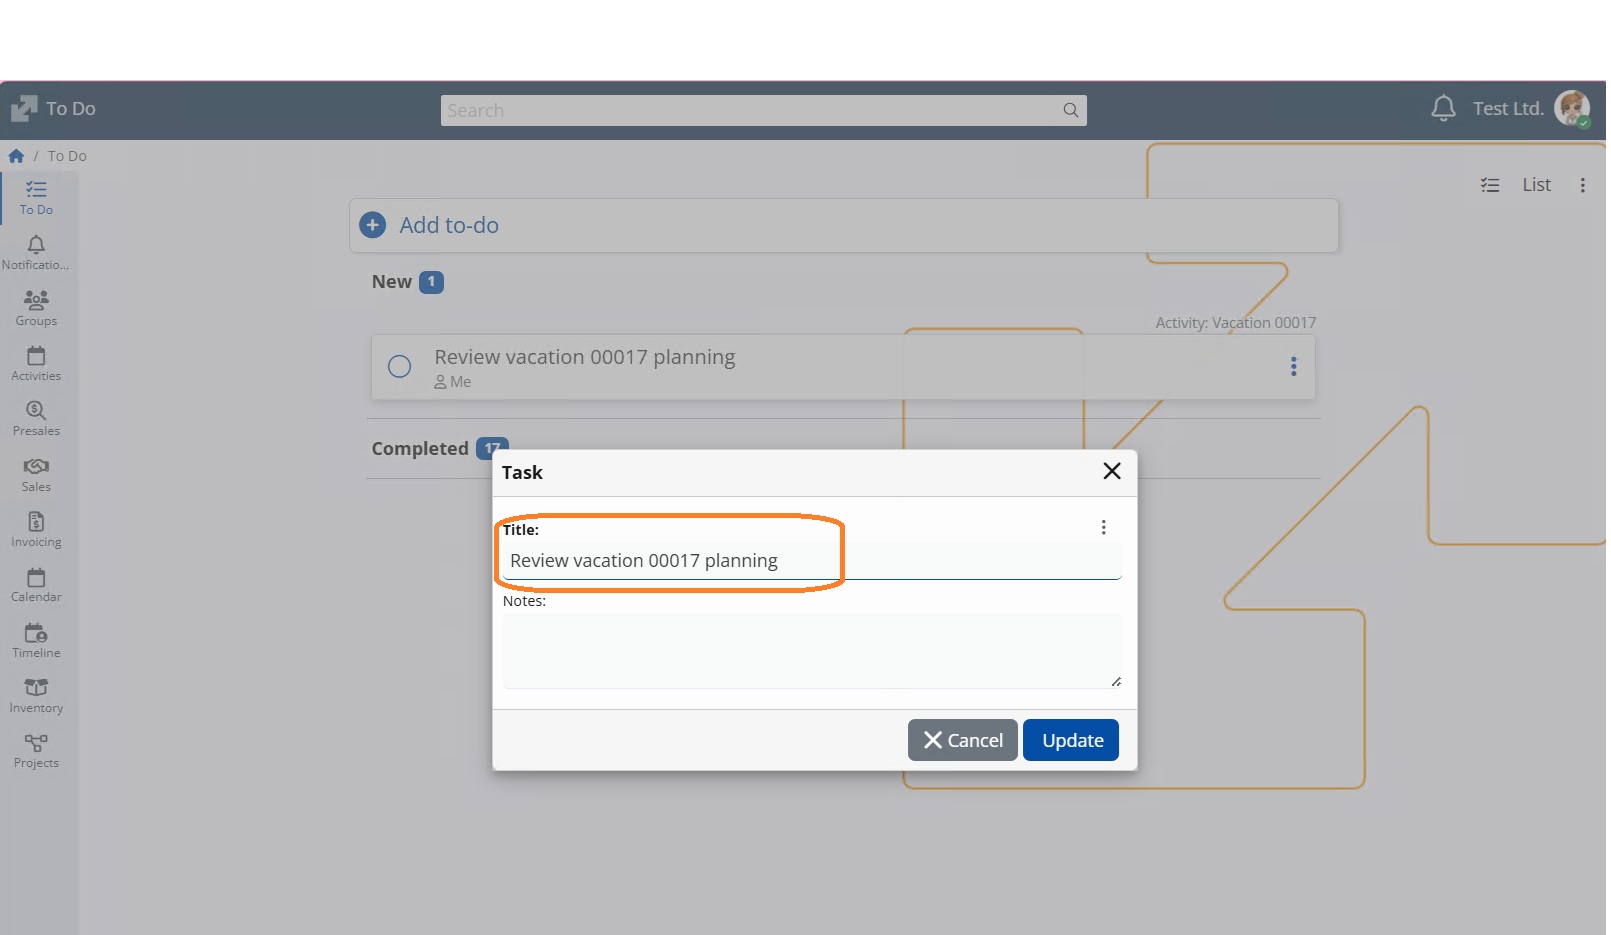Click the Add to-do text
This screenshot has width=1611, height=935.
[449, 225]
